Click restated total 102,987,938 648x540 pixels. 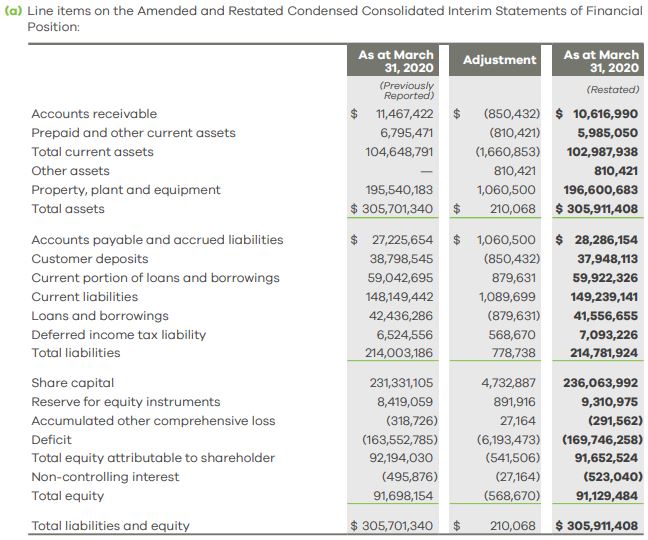(x=603, y=152)
